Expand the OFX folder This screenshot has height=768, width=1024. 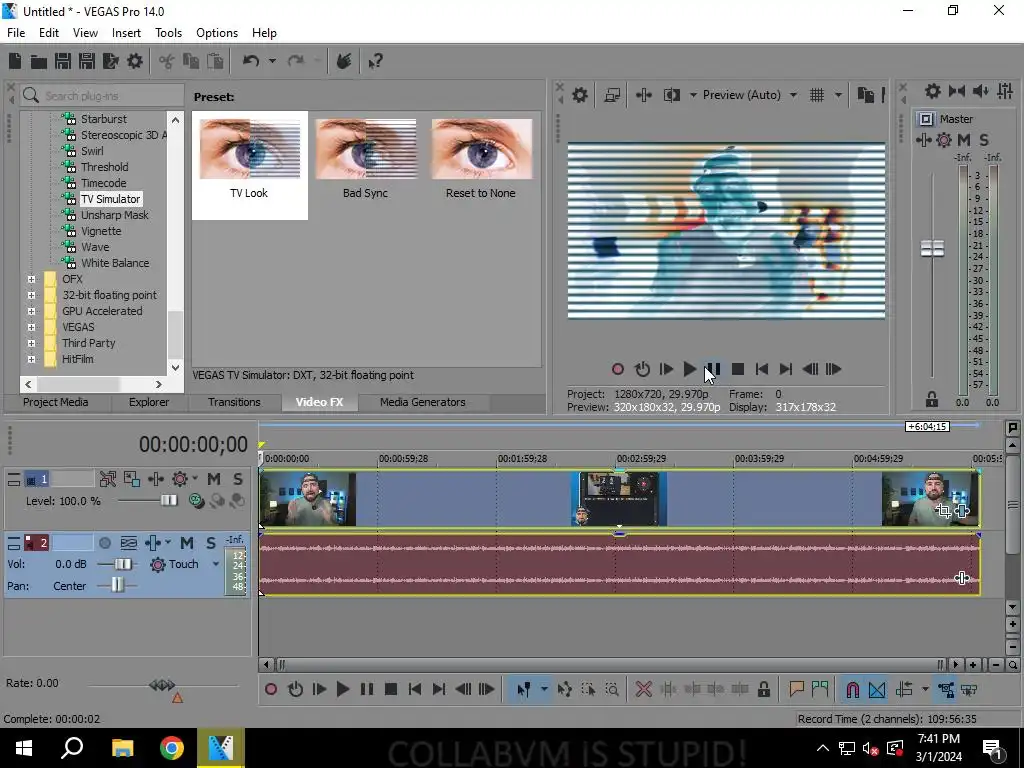31,280
